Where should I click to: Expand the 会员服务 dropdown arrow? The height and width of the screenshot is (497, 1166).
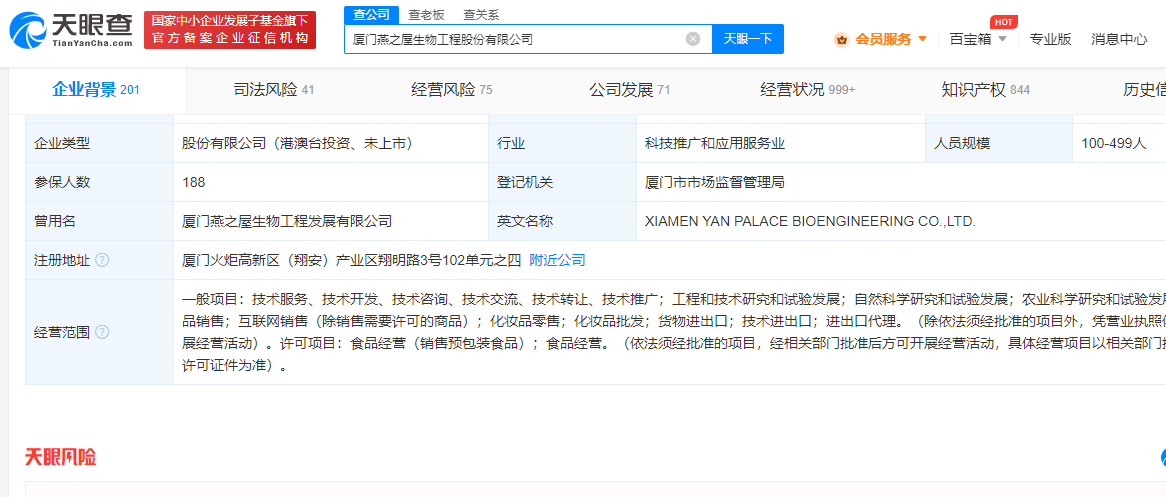click(x=922, y=39)
